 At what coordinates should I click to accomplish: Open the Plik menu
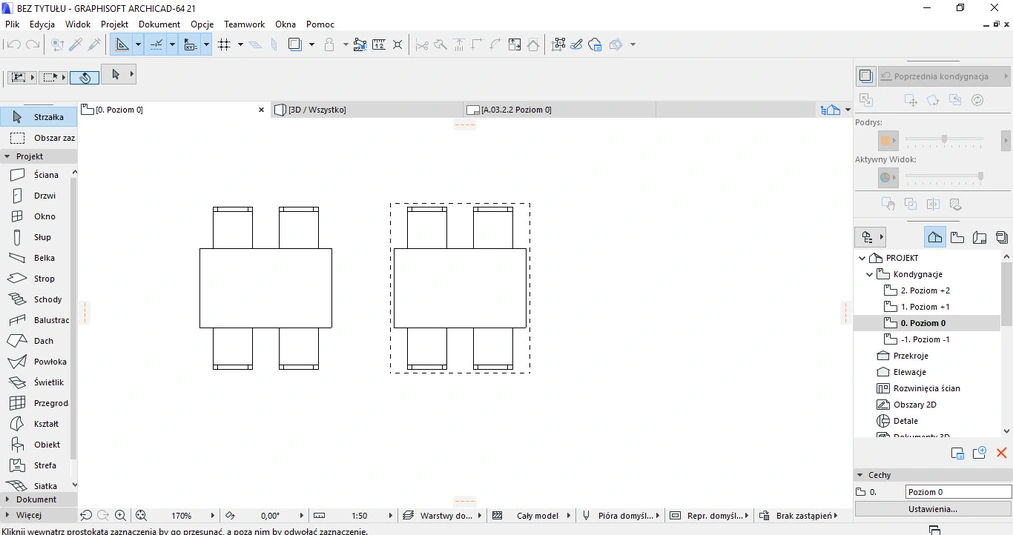(12, 24)
